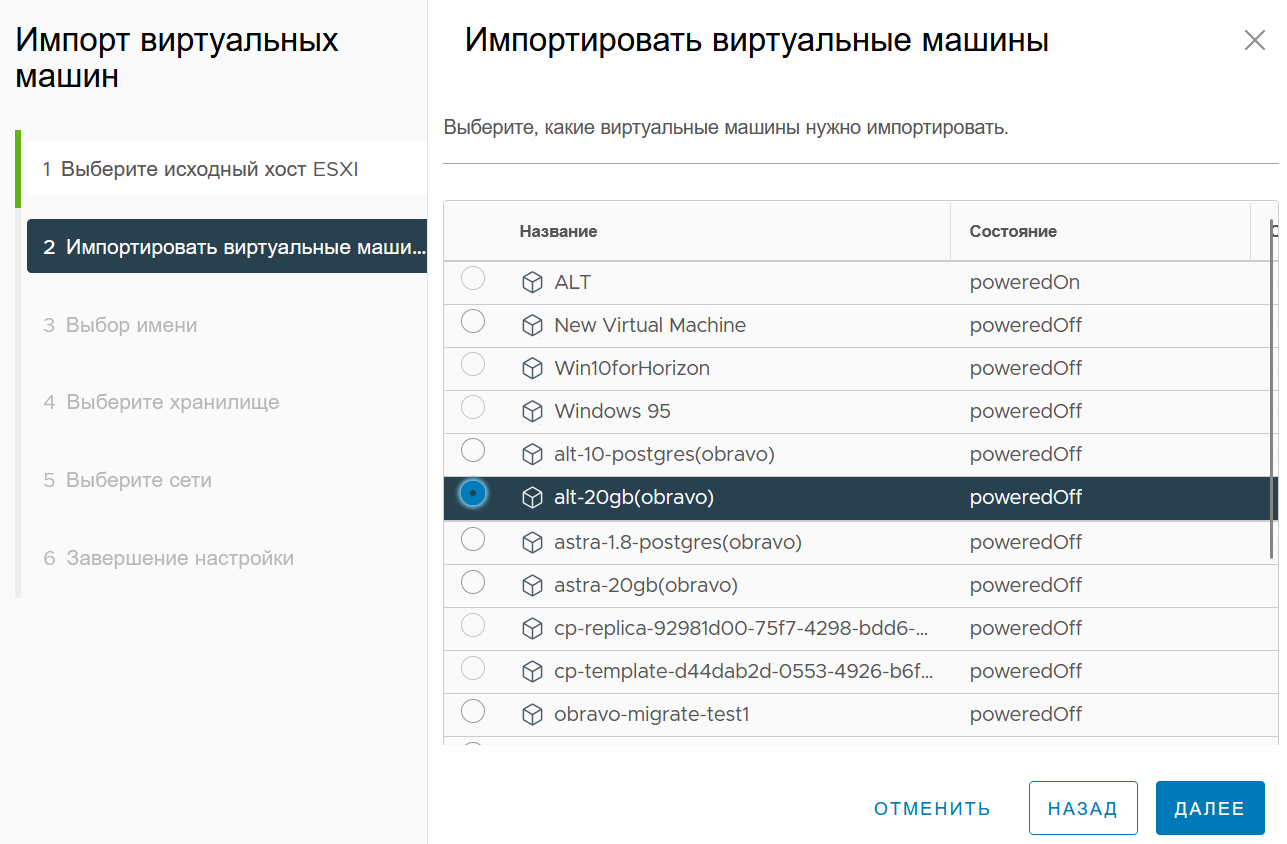Click poweredOff status of astra-20gb(obravo)
Image resolution: width=1287 pixels, height=844 pixels.
1026,585
